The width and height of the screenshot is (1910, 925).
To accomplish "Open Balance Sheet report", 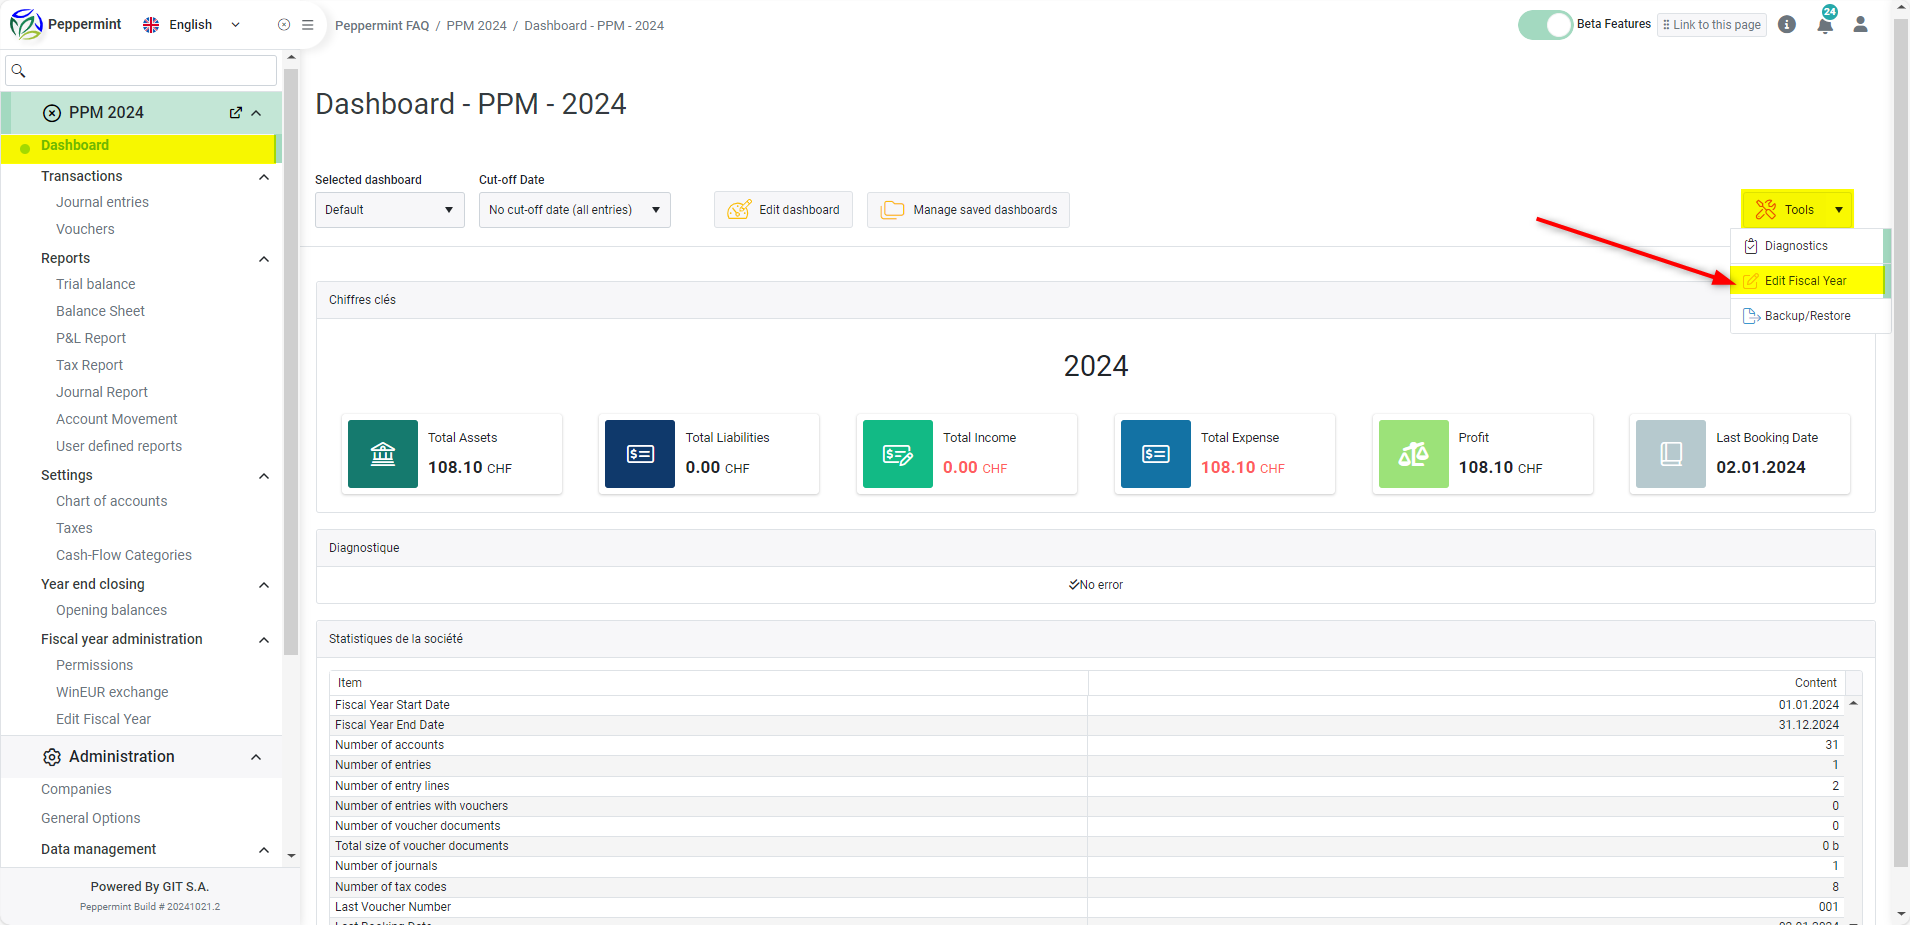I will click(100, 311).
